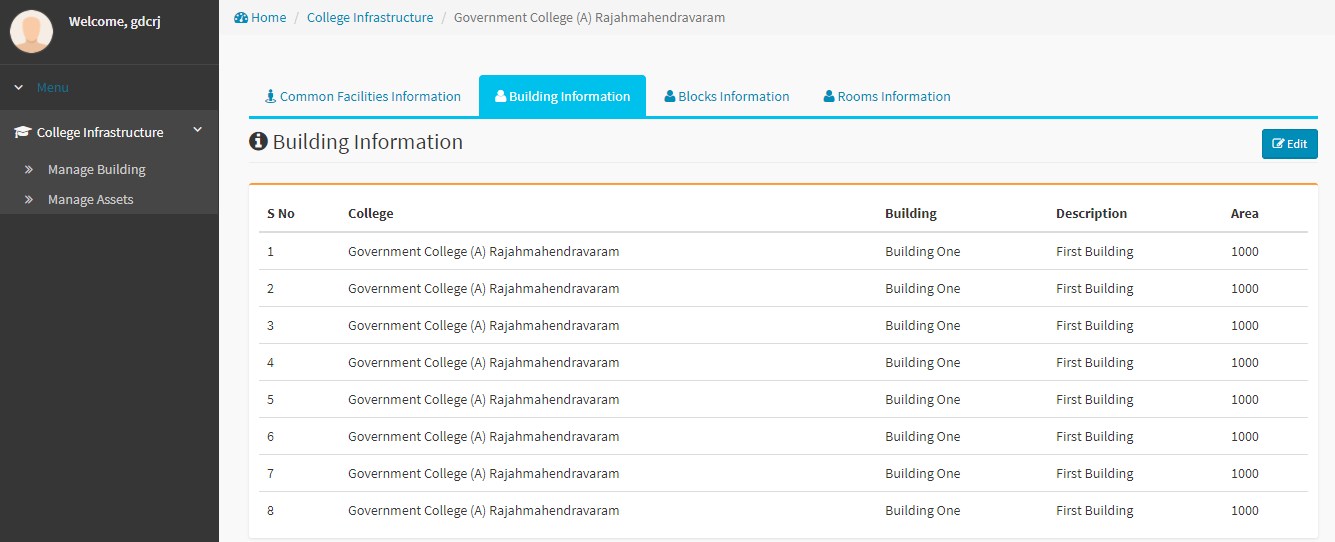The image size is (1335, 542).
Task: Open the Common Facilities Information tab
Action: pos(363,97)
